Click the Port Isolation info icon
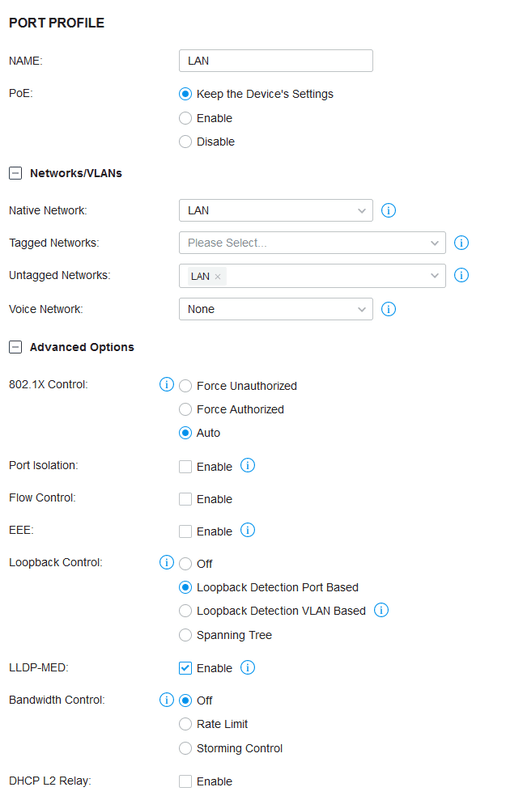Screen dimensions: 506x800 point(247,465)
